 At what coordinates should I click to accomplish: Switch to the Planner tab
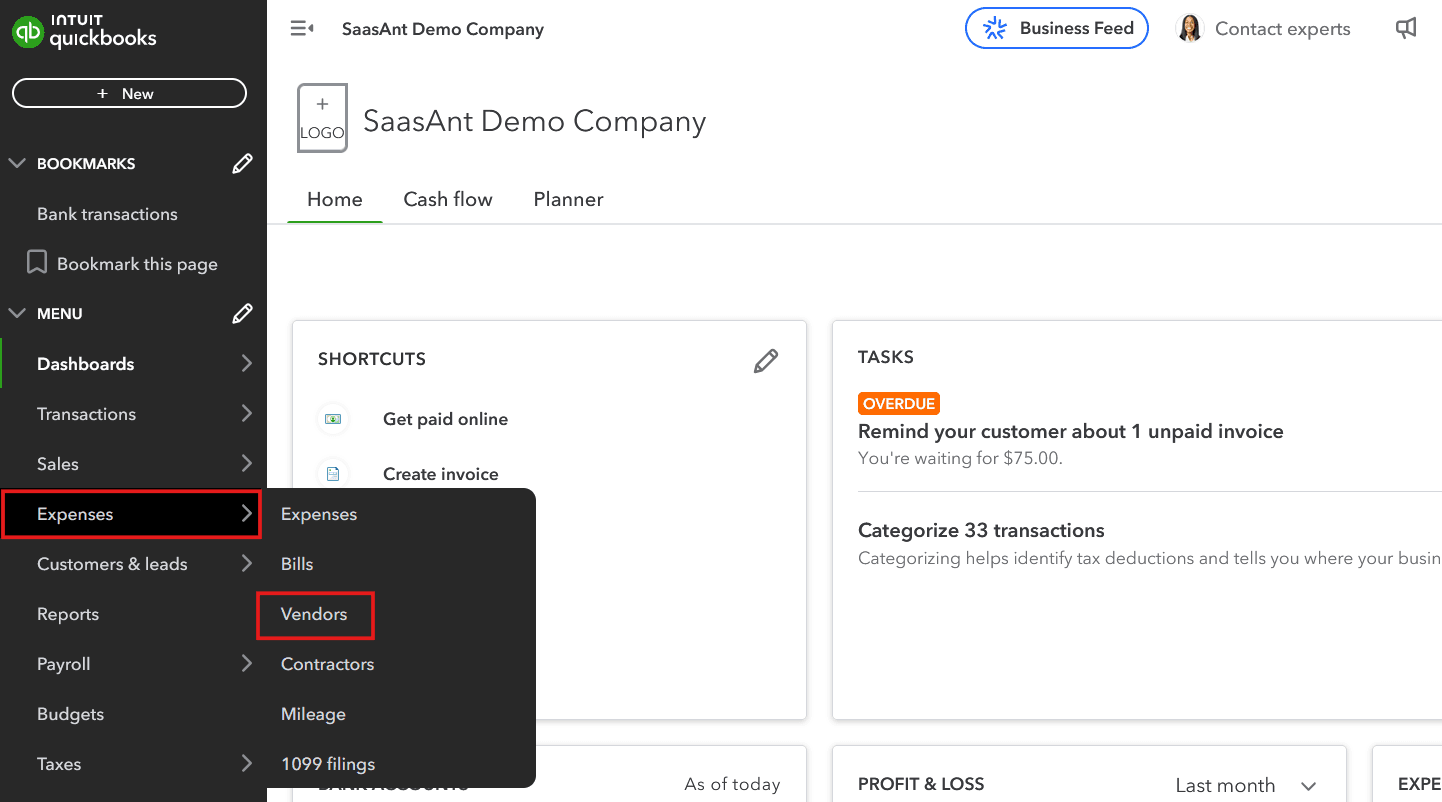click(x=568, y=199)
